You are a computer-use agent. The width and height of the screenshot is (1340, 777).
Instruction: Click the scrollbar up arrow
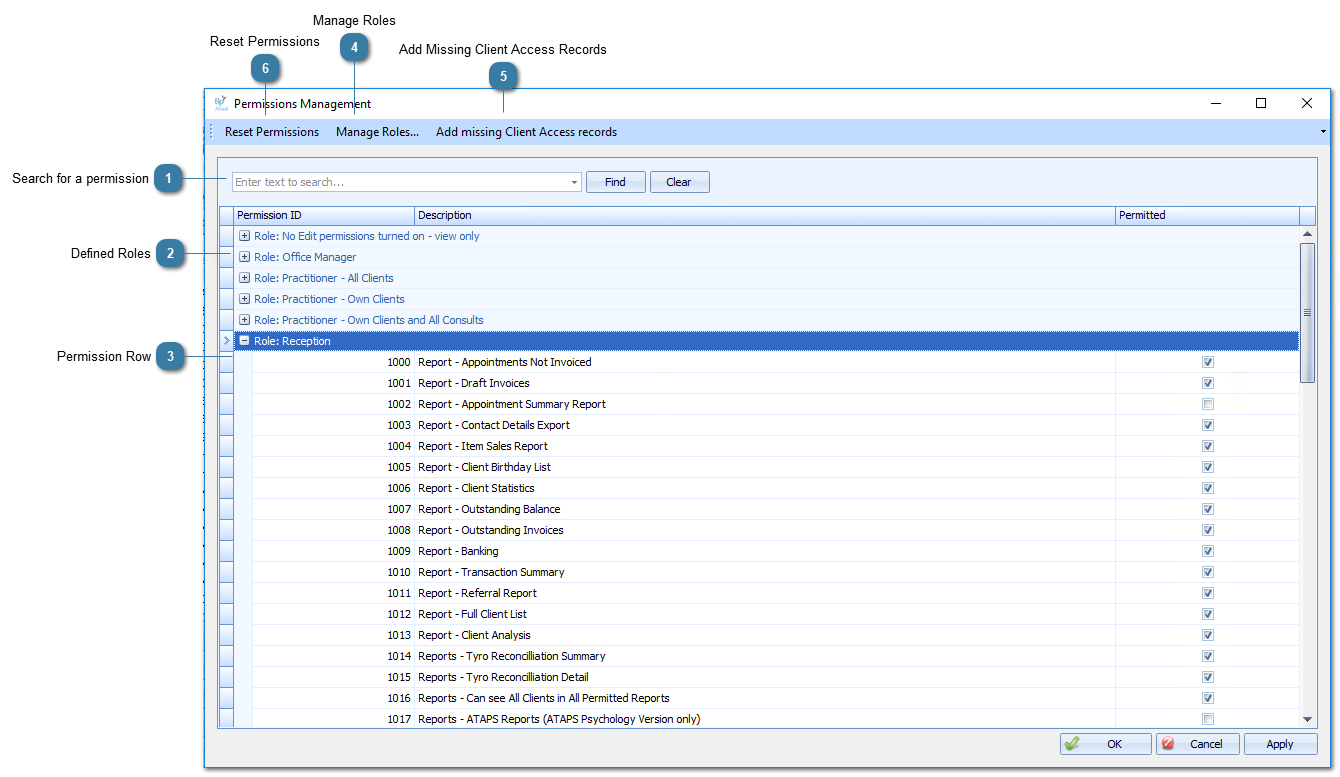tap(1307, 234)
